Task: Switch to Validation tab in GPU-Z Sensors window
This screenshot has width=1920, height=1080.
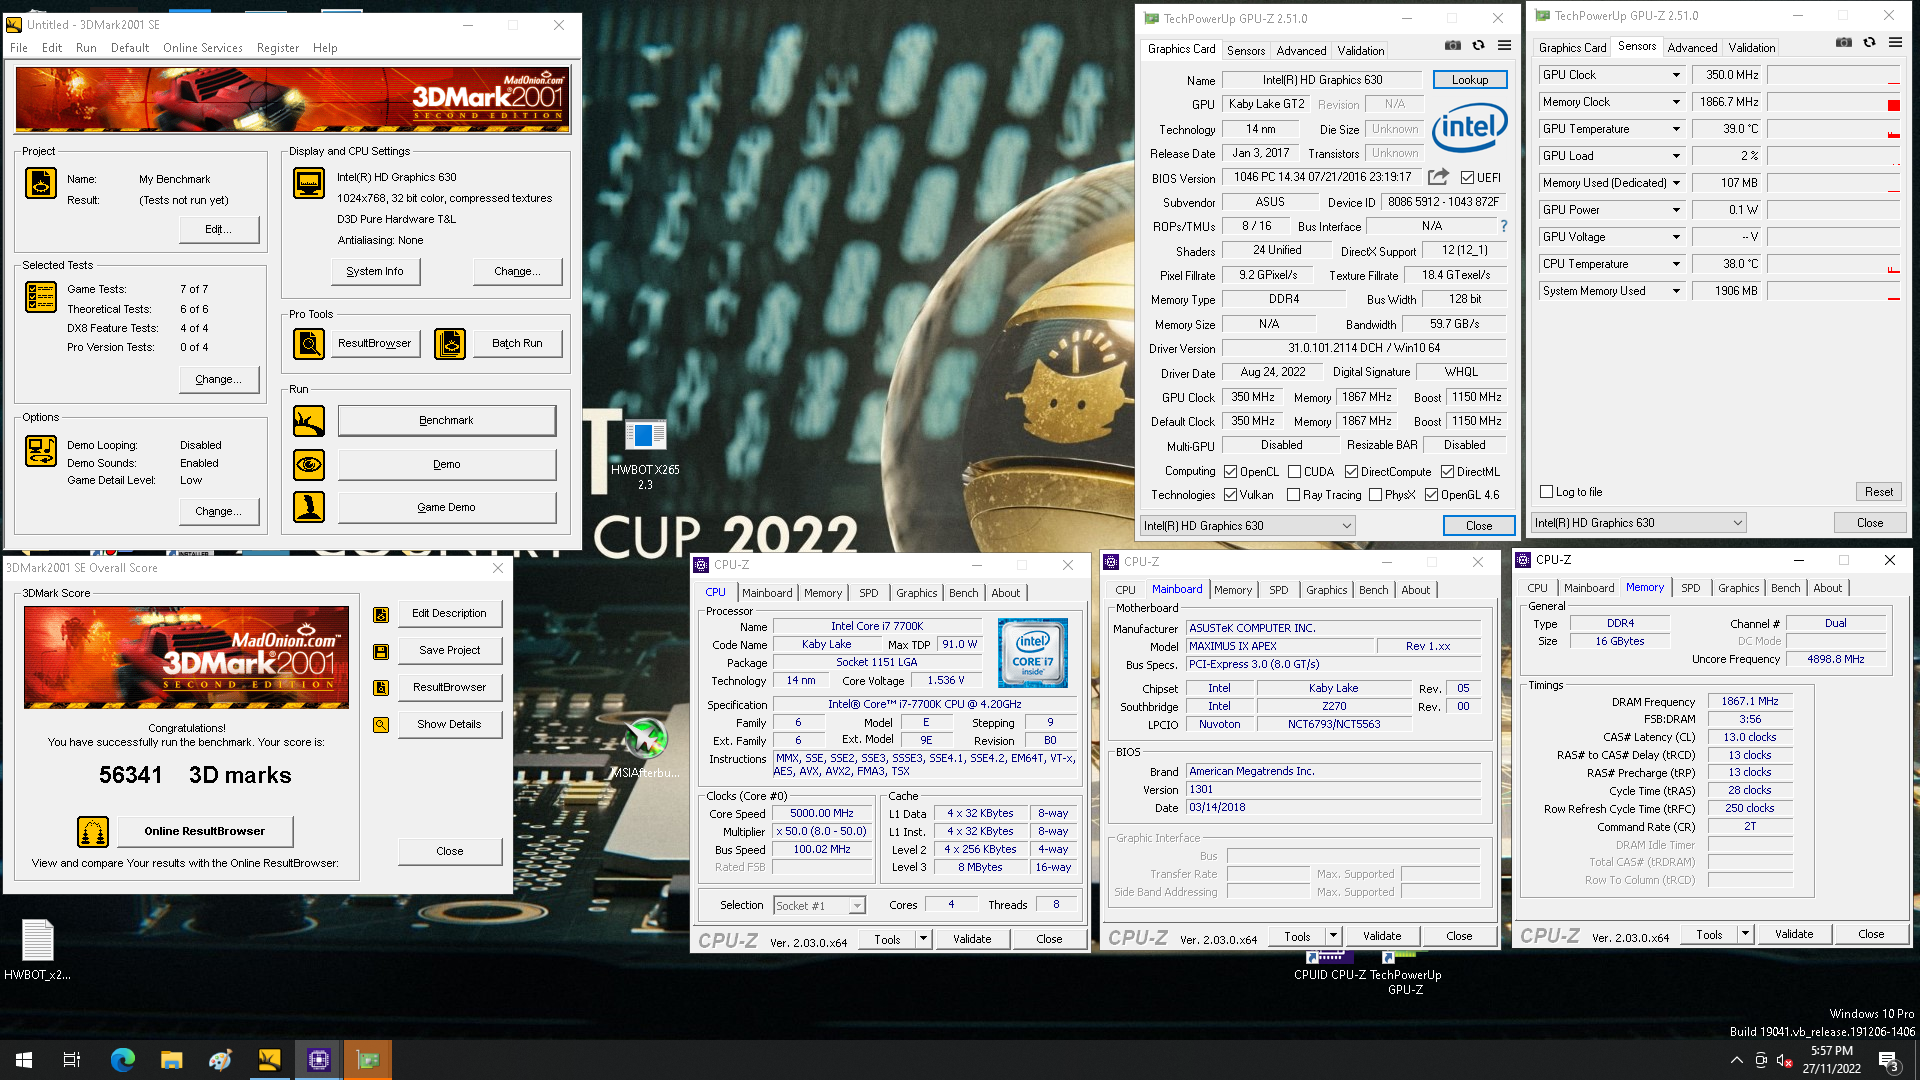Action: (x=1752, y=47)
